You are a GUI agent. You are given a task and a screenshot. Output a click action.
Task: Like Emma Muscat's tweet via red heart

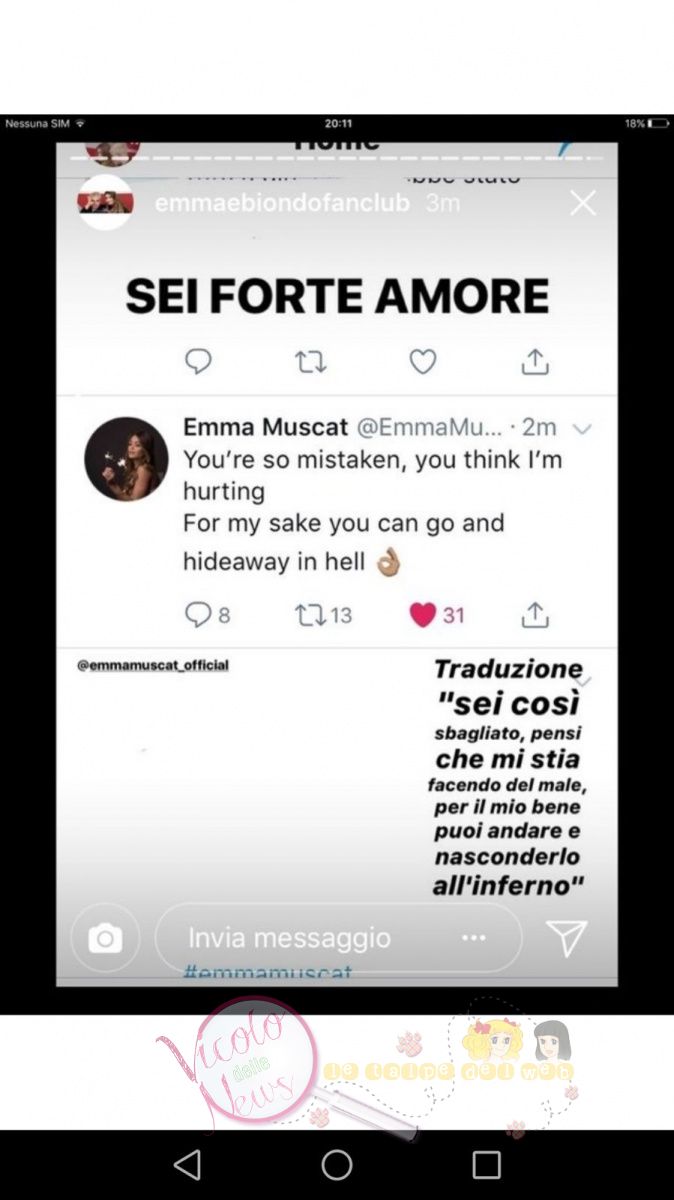423,615
